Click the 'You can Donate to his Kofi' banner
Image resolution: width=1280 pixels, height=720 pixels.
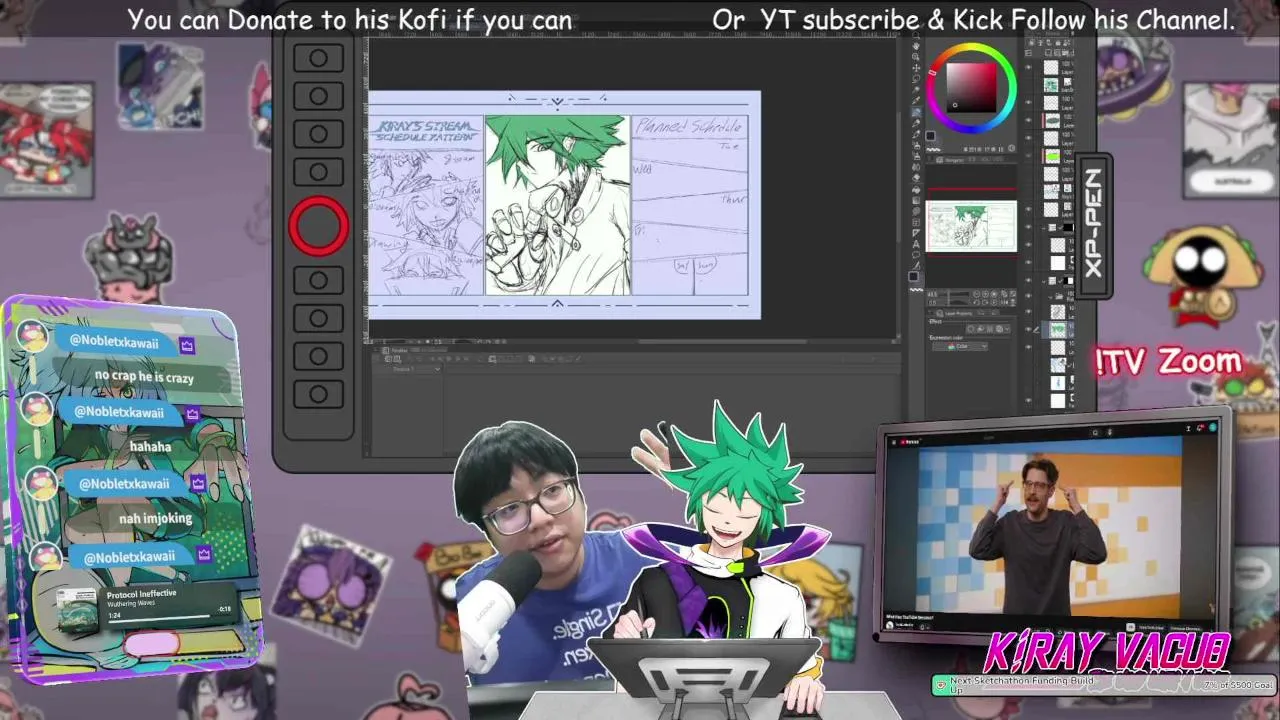click(x=350, y=19)
